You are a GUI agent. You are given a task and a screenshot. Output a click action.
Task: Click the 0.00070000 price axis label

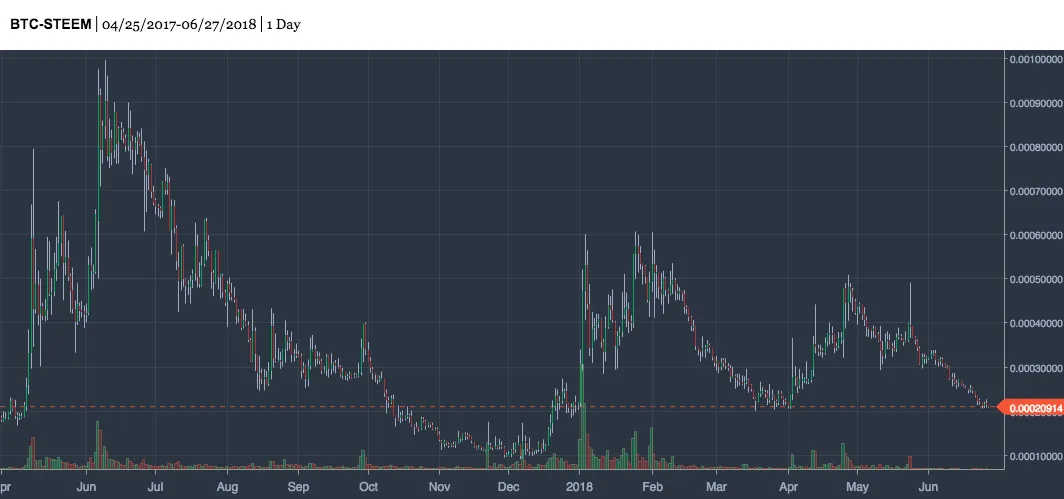pyautogui.click(x=1036, y=191)
